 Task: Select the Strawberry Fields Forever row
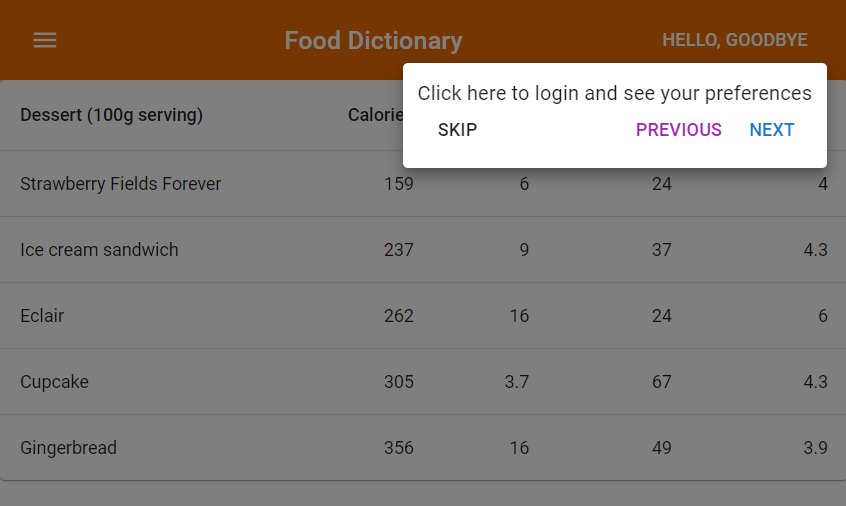click(x=120, y=184)
